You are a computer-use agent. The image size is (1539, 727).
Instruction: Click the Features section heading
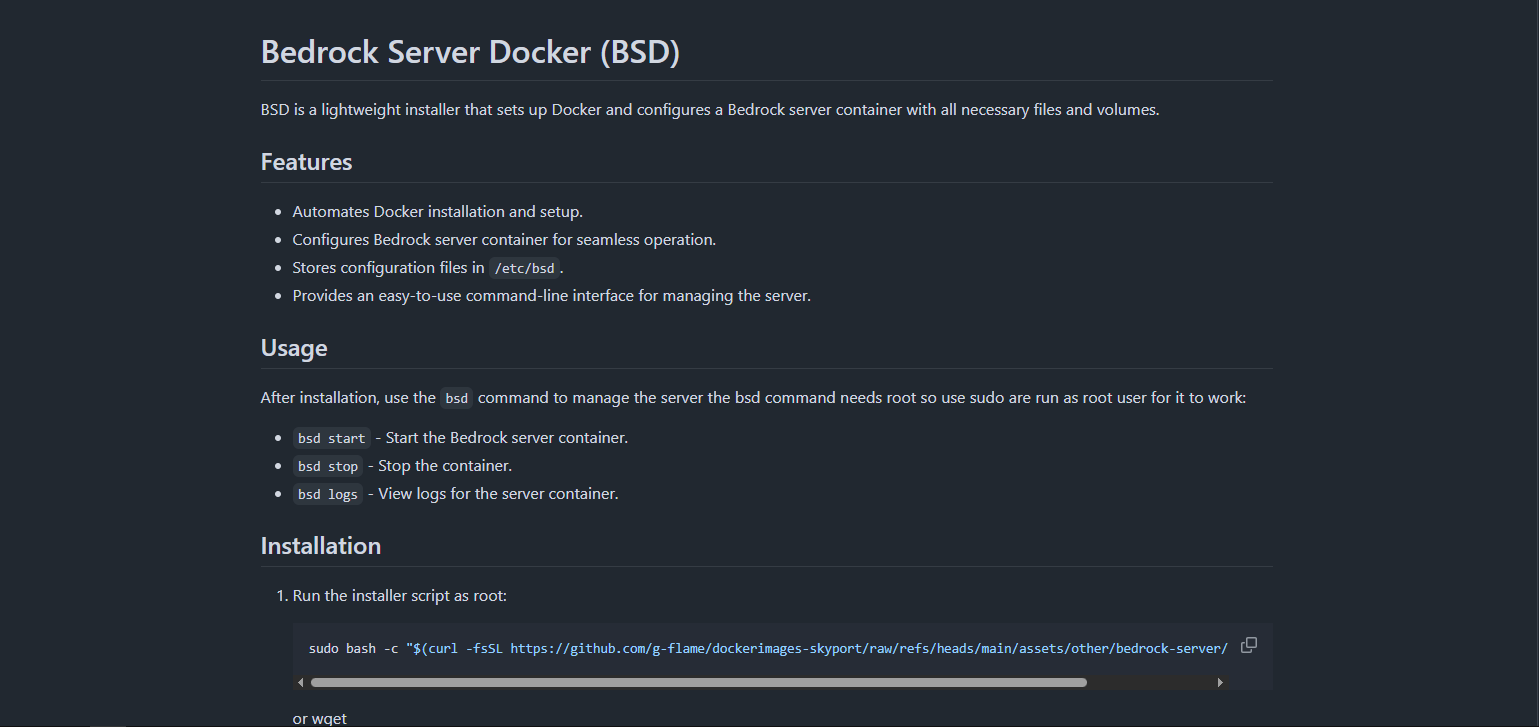306,161
